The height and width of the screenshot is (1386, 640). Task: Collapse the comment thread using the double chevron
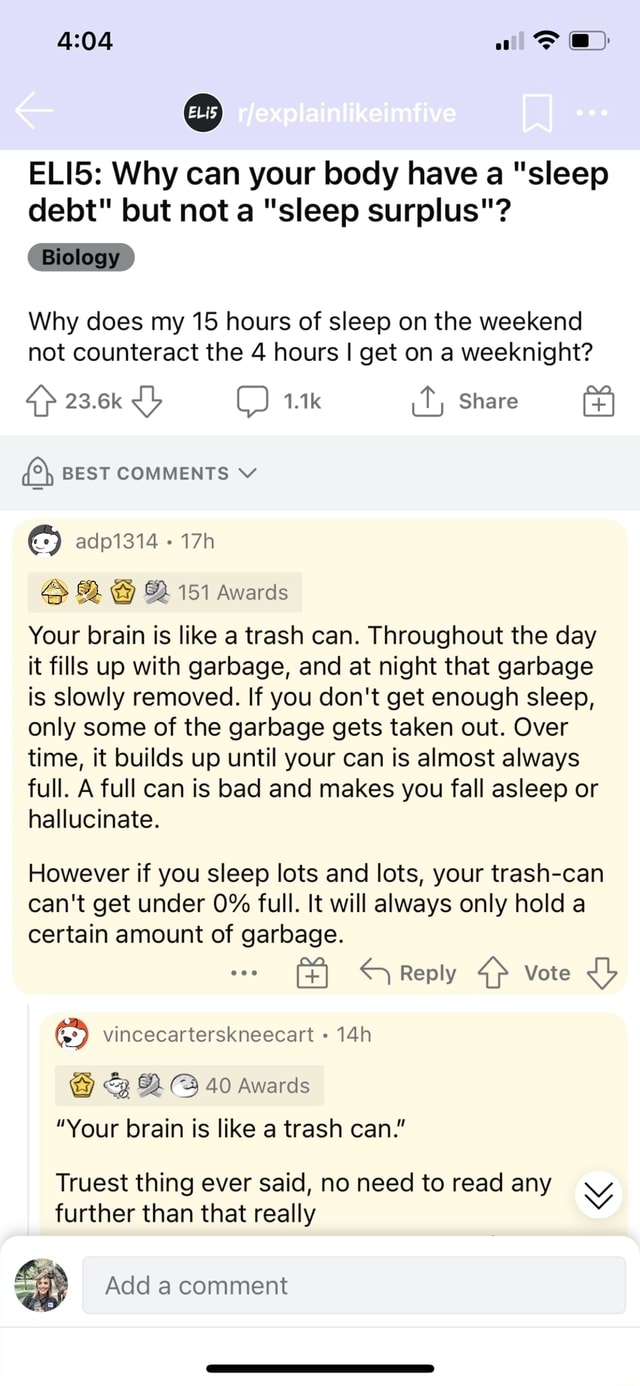[598, 1193]
